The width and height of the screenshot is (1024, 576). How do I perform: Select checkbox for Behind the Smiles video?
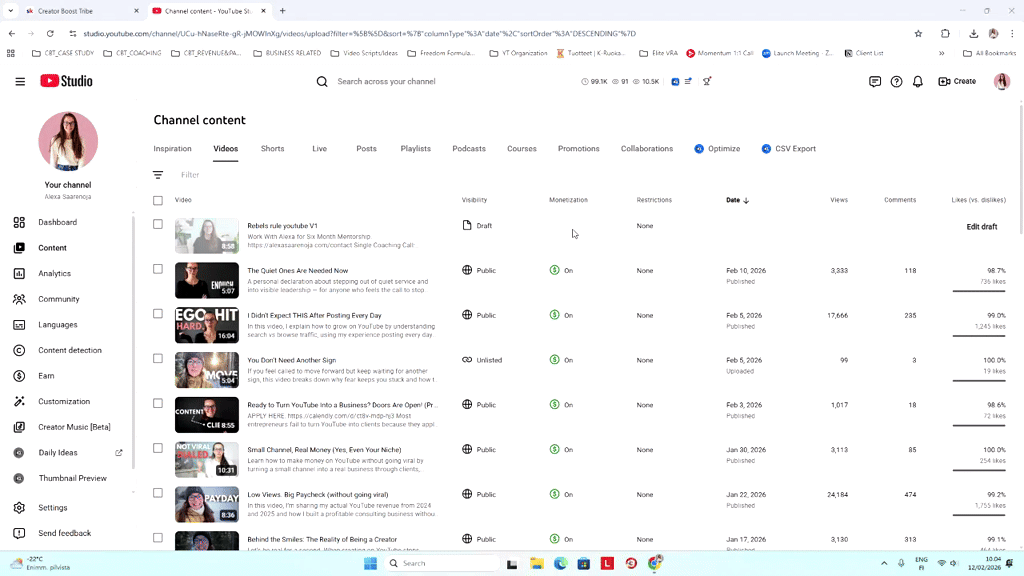pyautogui.click(x=158, y=537)
